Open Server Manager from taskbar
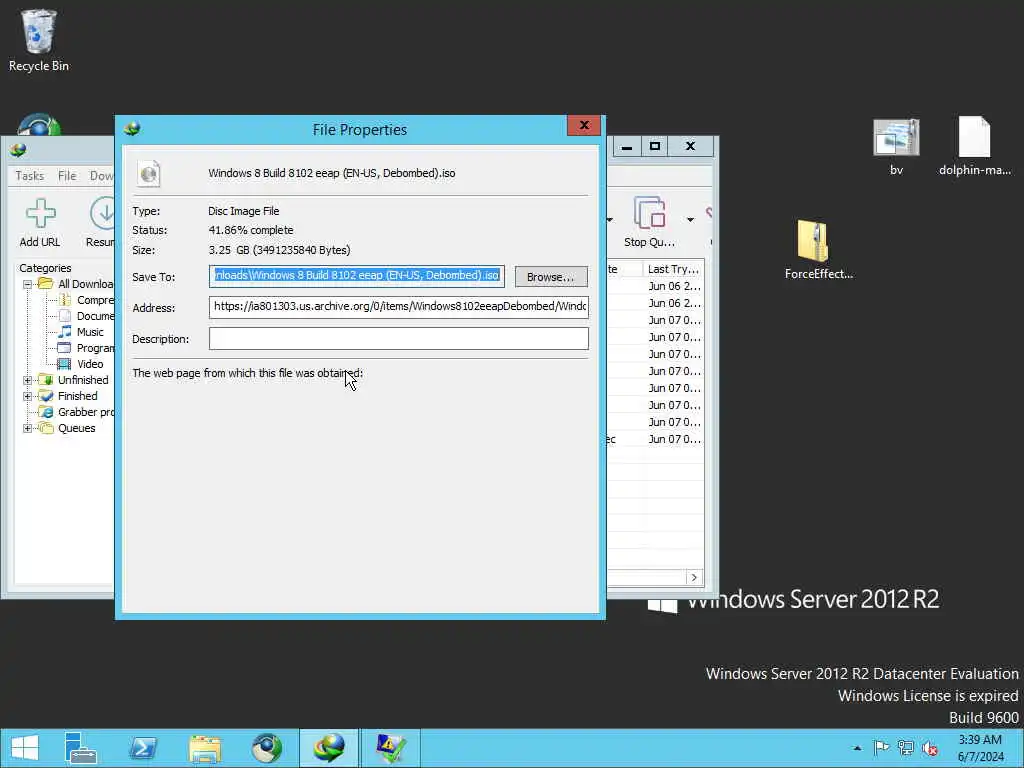 [80, 748]
